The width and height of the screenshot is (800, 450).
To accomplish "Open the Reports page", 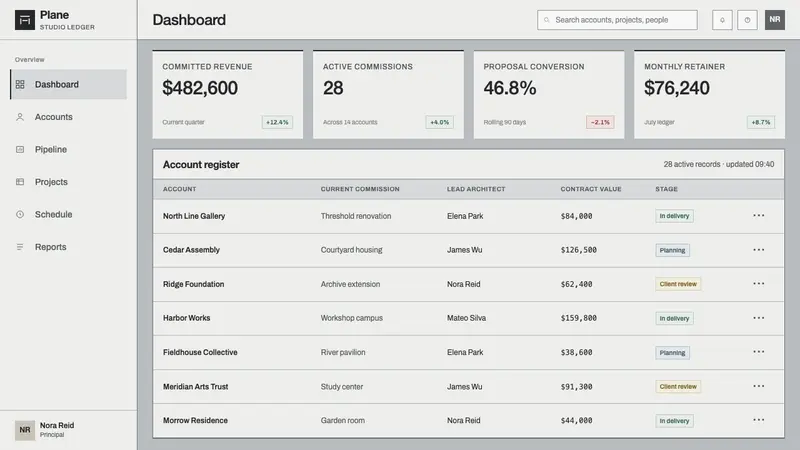I will pos(68,247).
